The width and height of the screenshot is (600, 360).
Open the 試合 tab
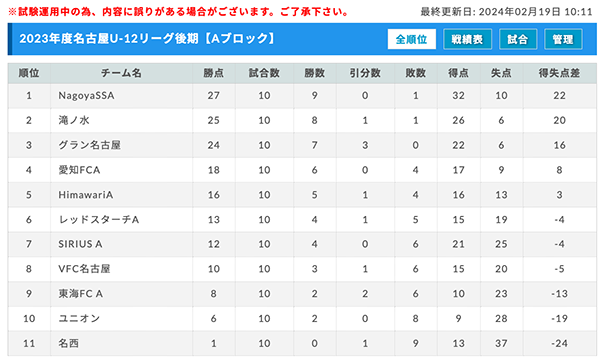(518, 39)
